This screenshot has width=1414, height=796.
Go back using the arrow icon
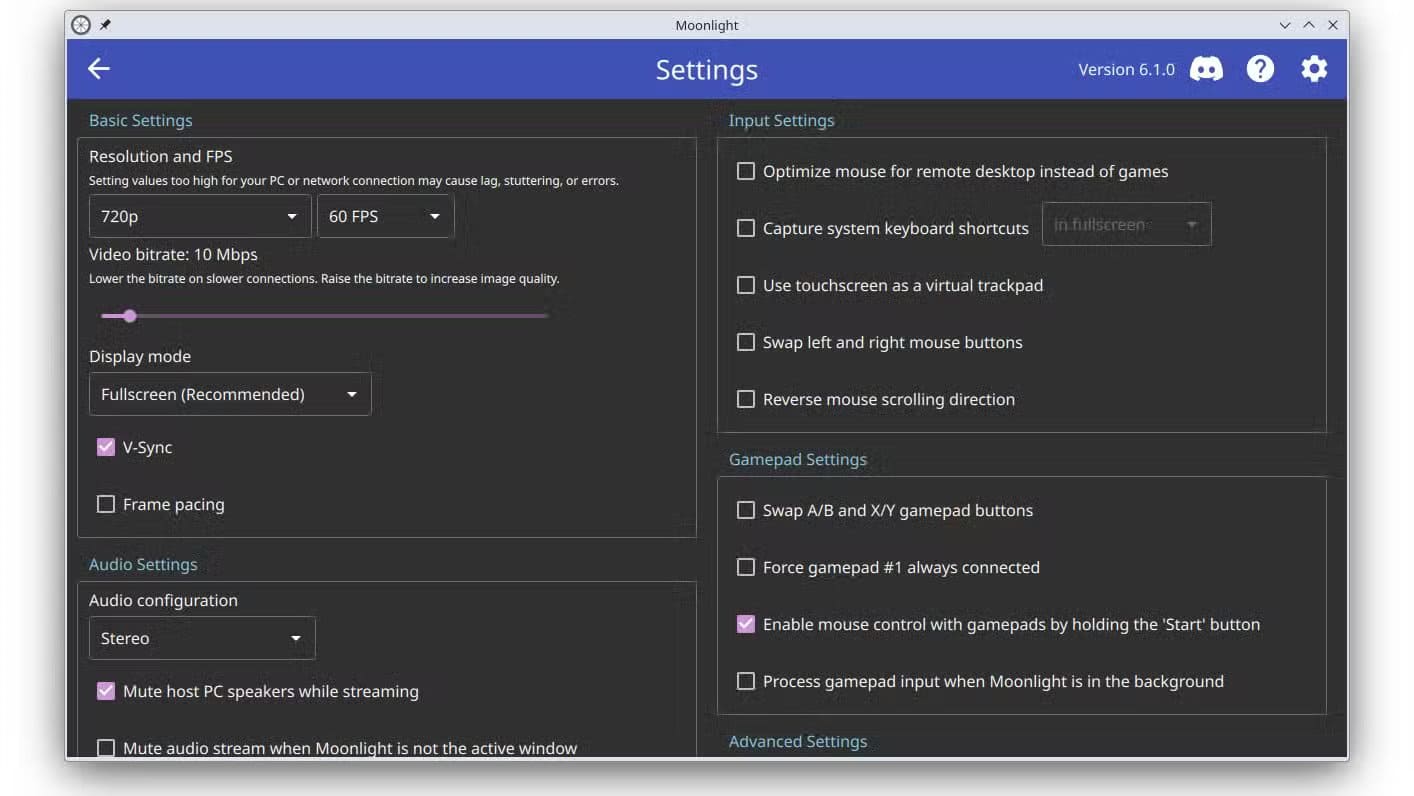click(98, 68)
